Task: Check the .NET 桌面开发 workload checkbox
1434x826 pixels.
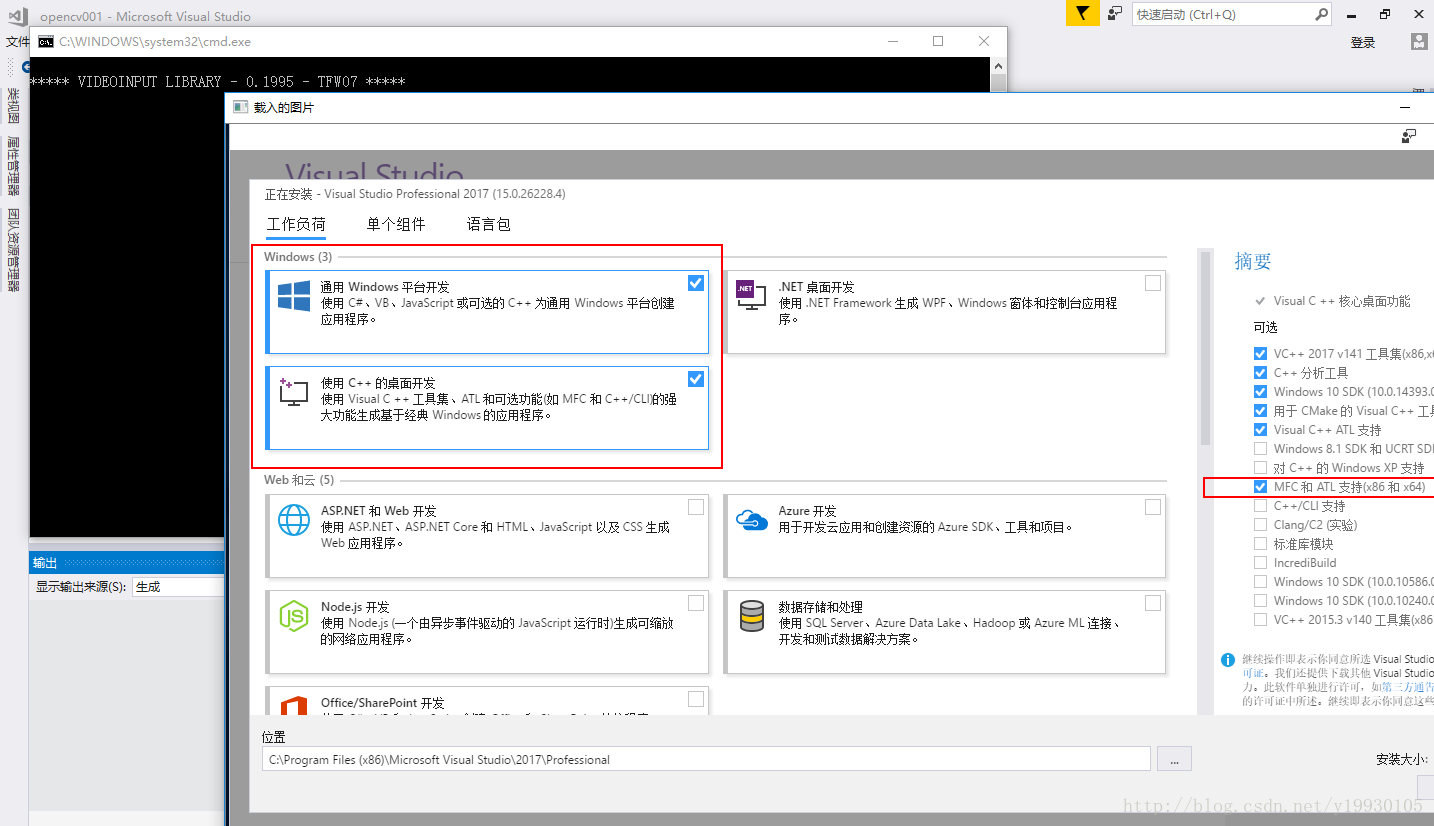Action: (x=1153, y=283)
